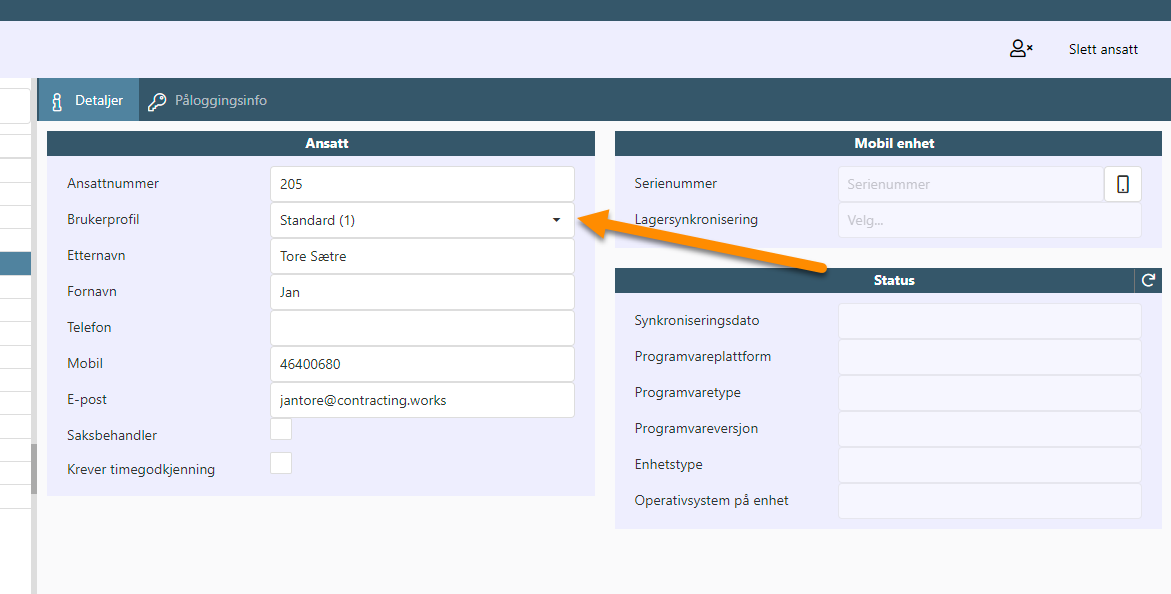Enable the Krever timegodkjenning checkbox
This screenshot has width=1171, height=594.
click(x=281, y=463)
